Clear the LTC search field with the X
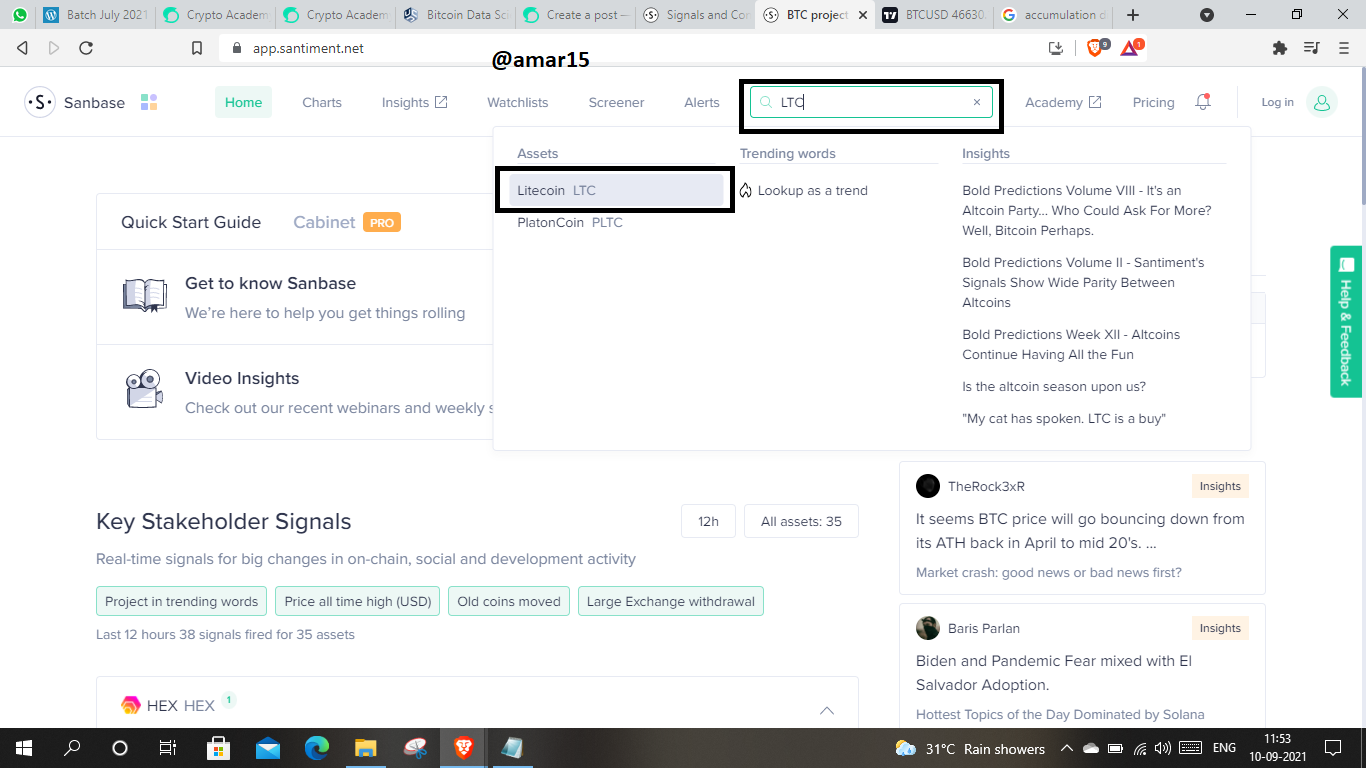This screenshot has height=768, width=1366. (x=977, y=102)
